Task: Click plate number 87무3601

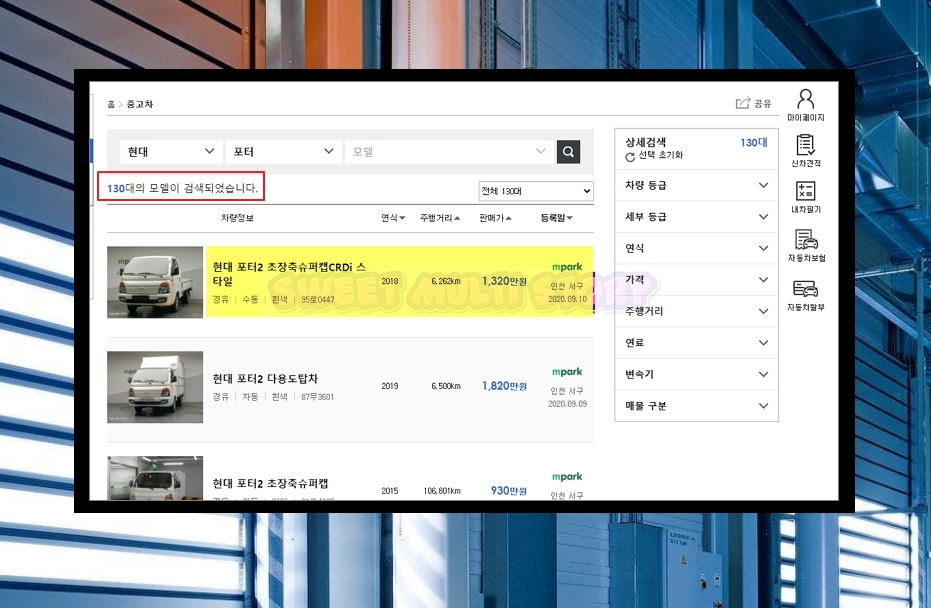Action: point(317,397)
